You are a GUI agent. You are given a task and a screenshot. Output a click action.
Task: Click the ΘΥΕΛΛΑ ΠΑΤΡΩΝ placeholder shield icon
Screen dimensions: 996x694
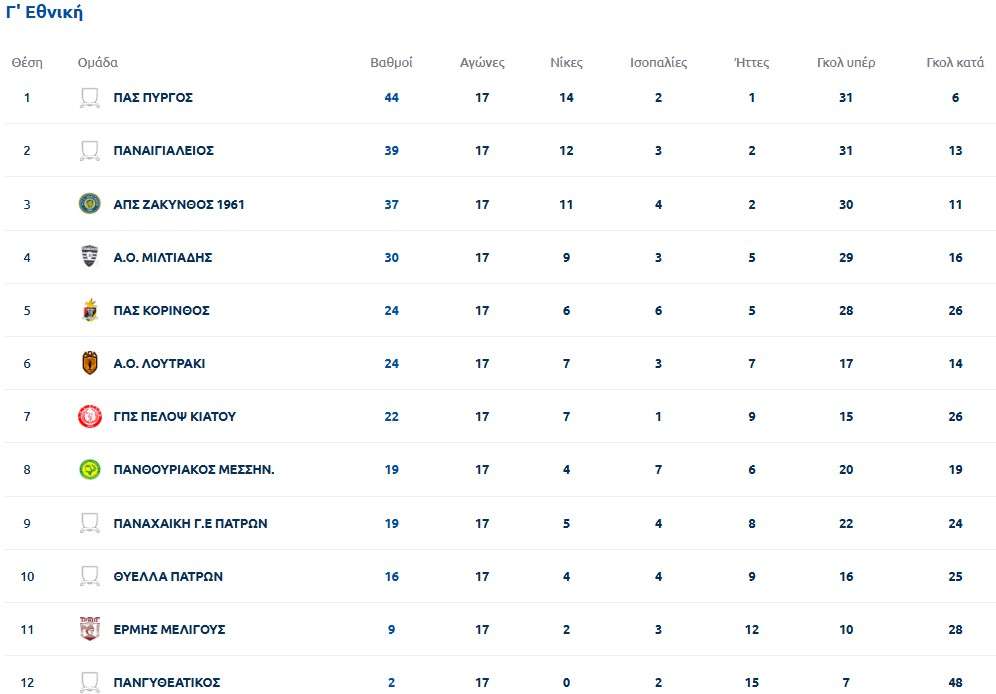[x=90, y=576]
